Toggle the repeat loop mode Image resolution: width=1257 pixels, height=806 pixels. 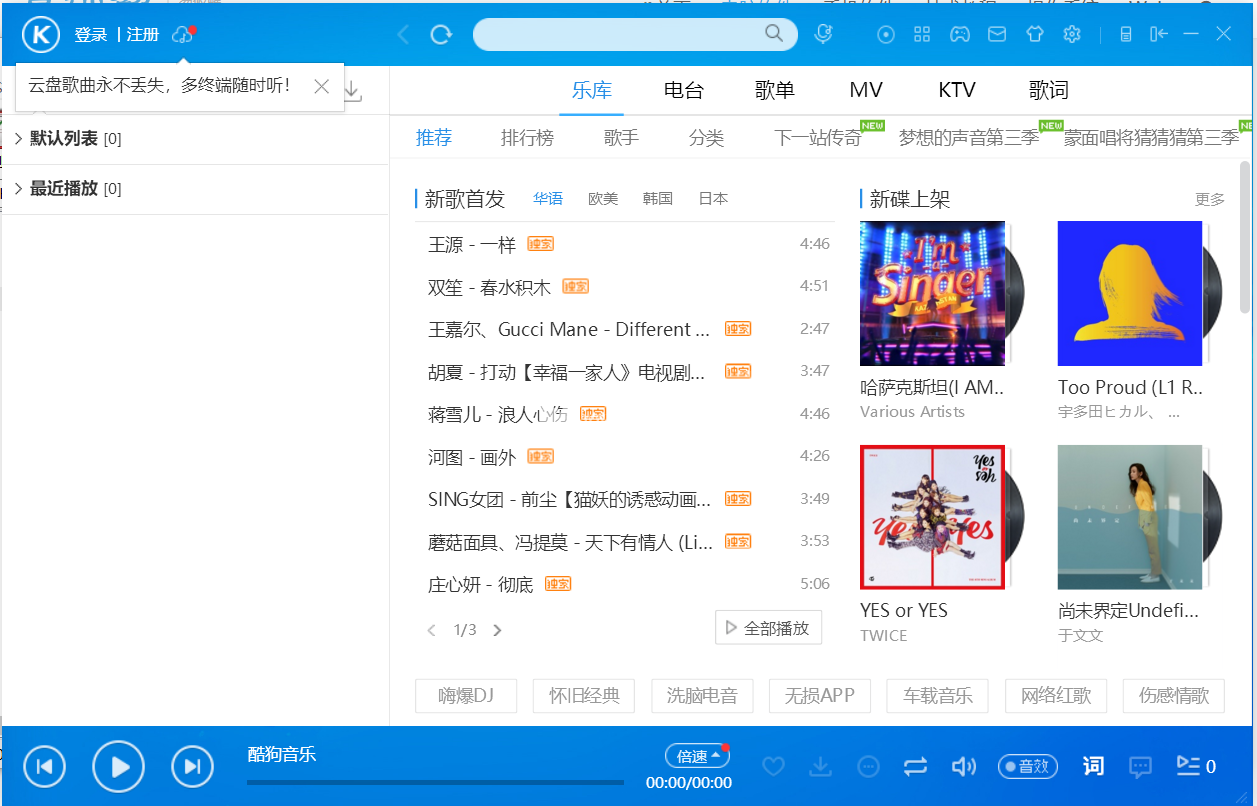pos(916,767)
